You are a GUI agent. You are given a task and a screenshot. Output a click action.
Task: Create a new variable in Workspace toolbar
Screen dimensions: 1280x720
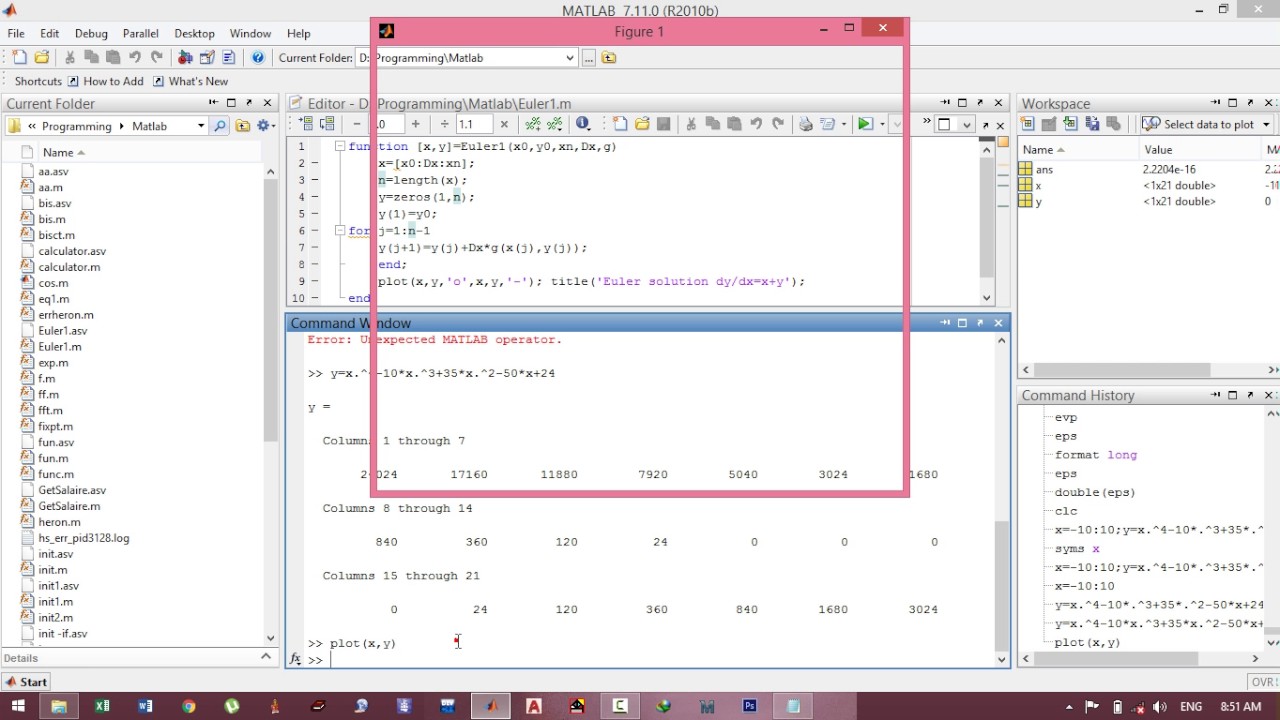[1027, 124]
